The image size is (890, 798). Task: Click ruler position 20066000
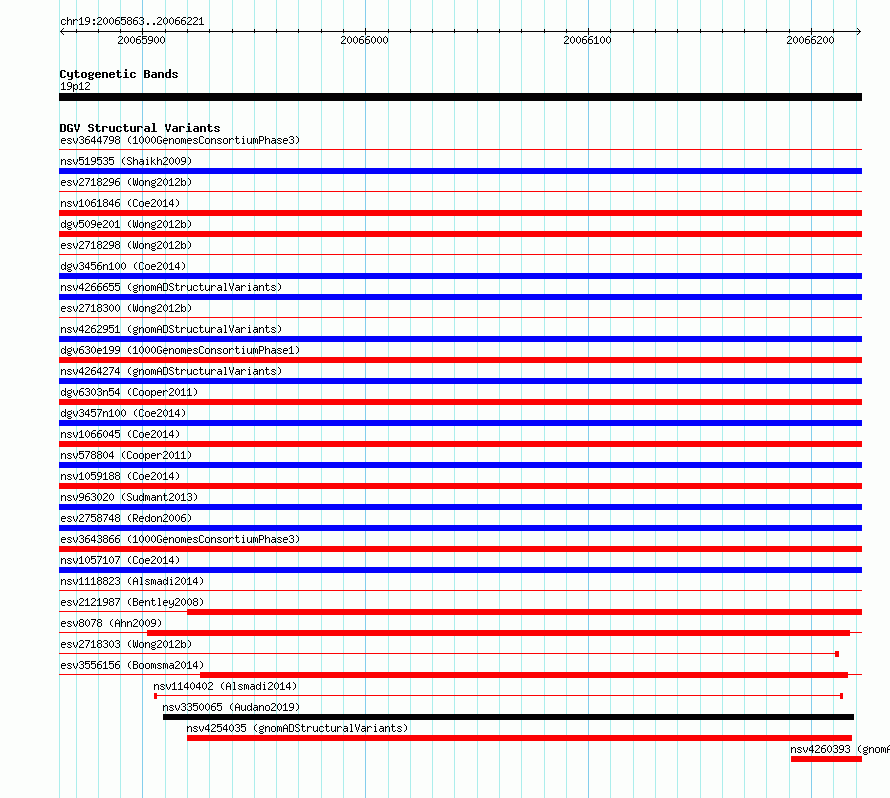click(364, 40)
